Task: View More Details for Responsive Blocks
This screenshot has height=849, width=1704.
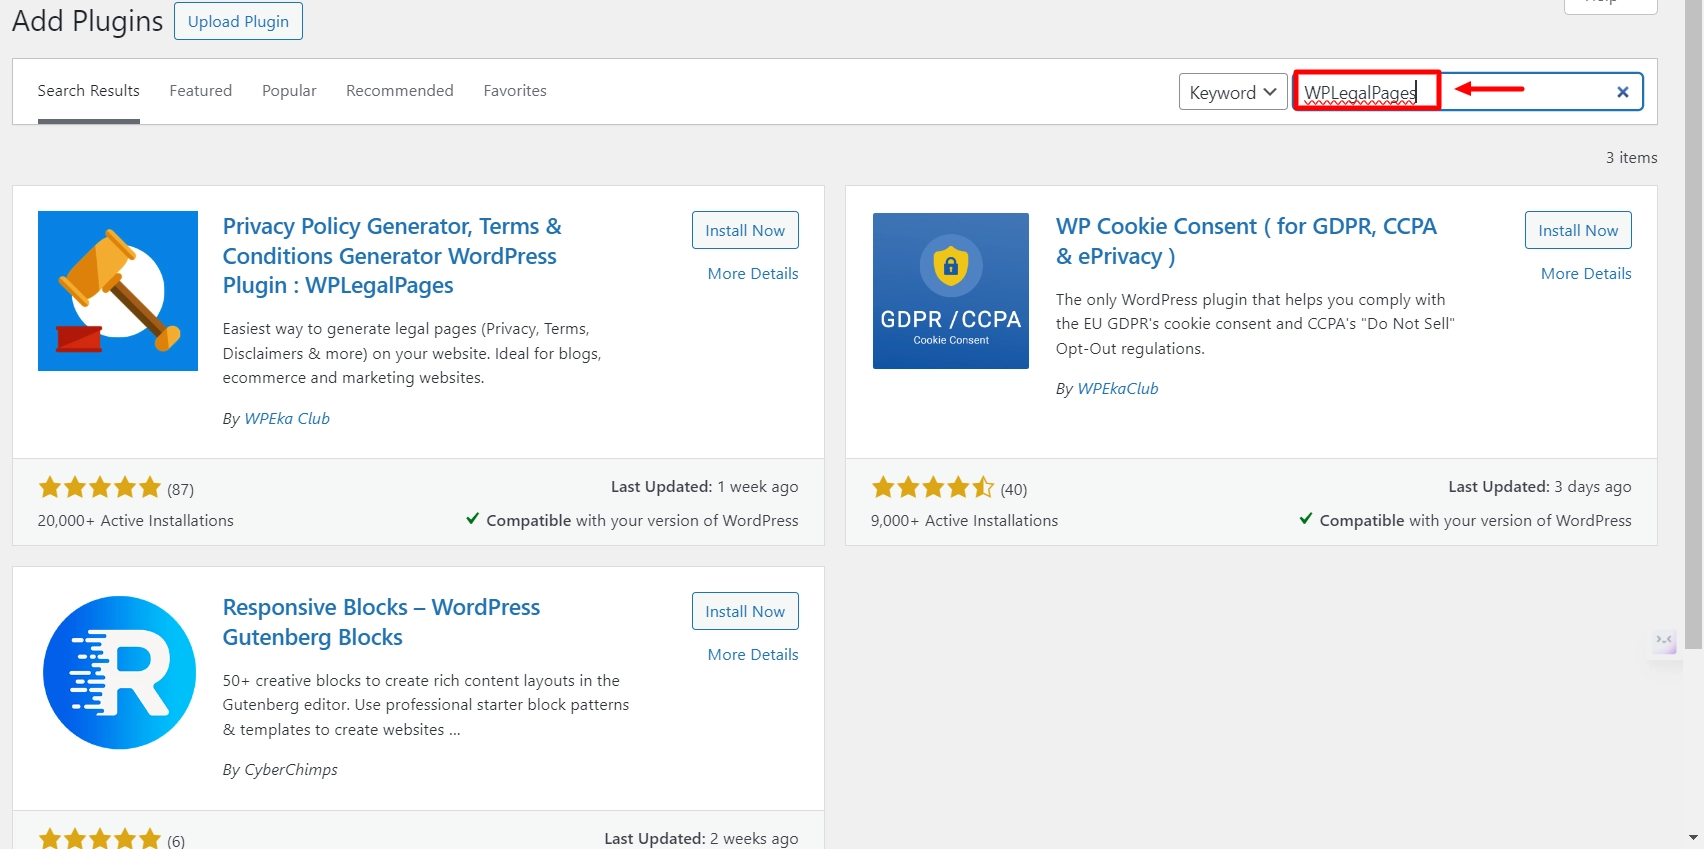Action: pyautogui.click(x=753, y=655)
